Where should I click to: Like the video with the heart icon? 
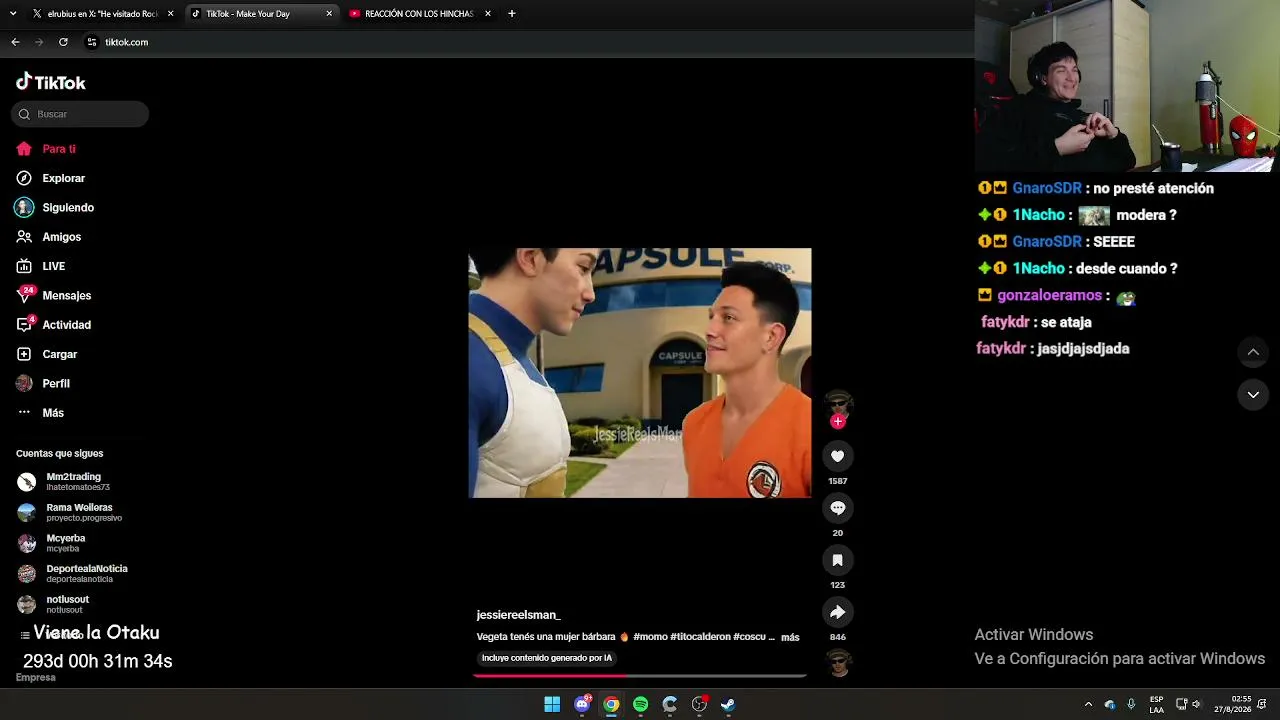click(838, 456)
